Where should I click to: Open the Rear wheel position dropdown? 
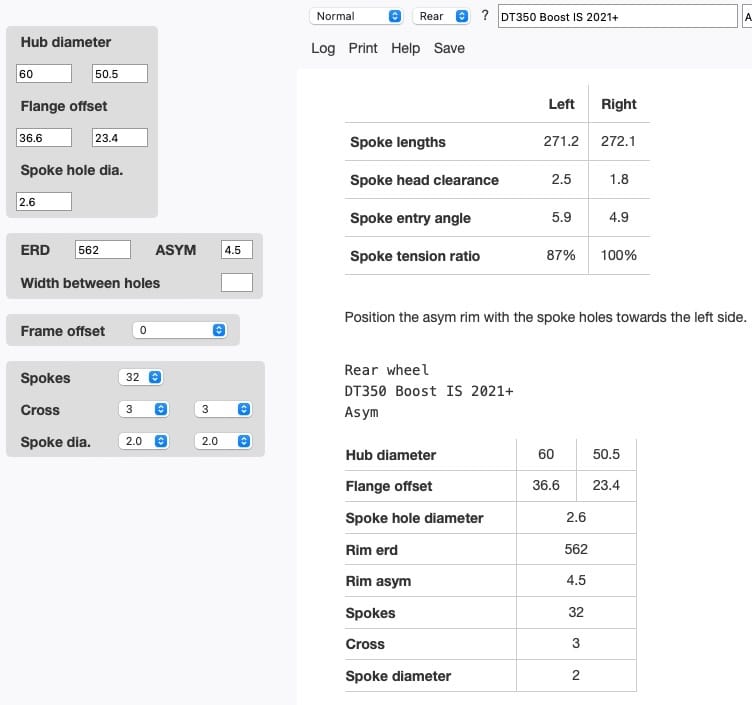(441, 16)
